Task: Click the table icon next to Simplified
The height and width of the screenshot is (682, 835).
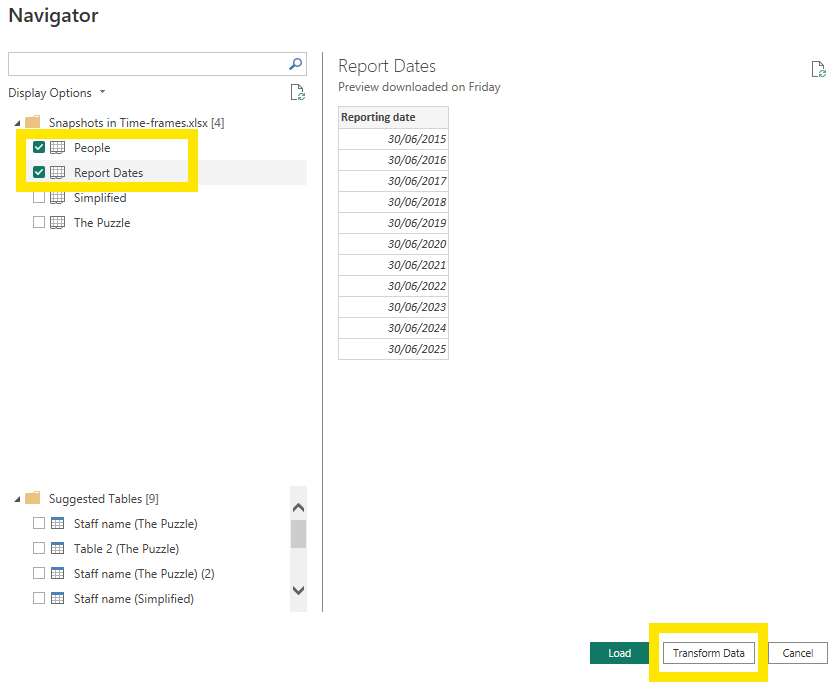Action: pyautogui.click(x=57, y=198)
